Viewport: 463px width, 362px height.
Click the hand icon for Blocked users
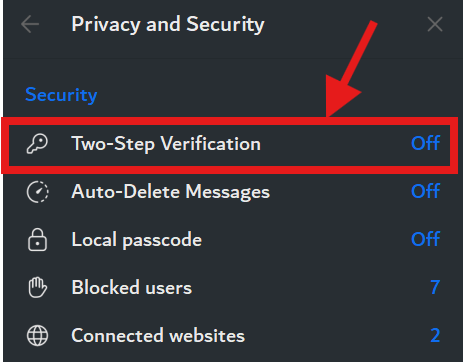(37, 287)
